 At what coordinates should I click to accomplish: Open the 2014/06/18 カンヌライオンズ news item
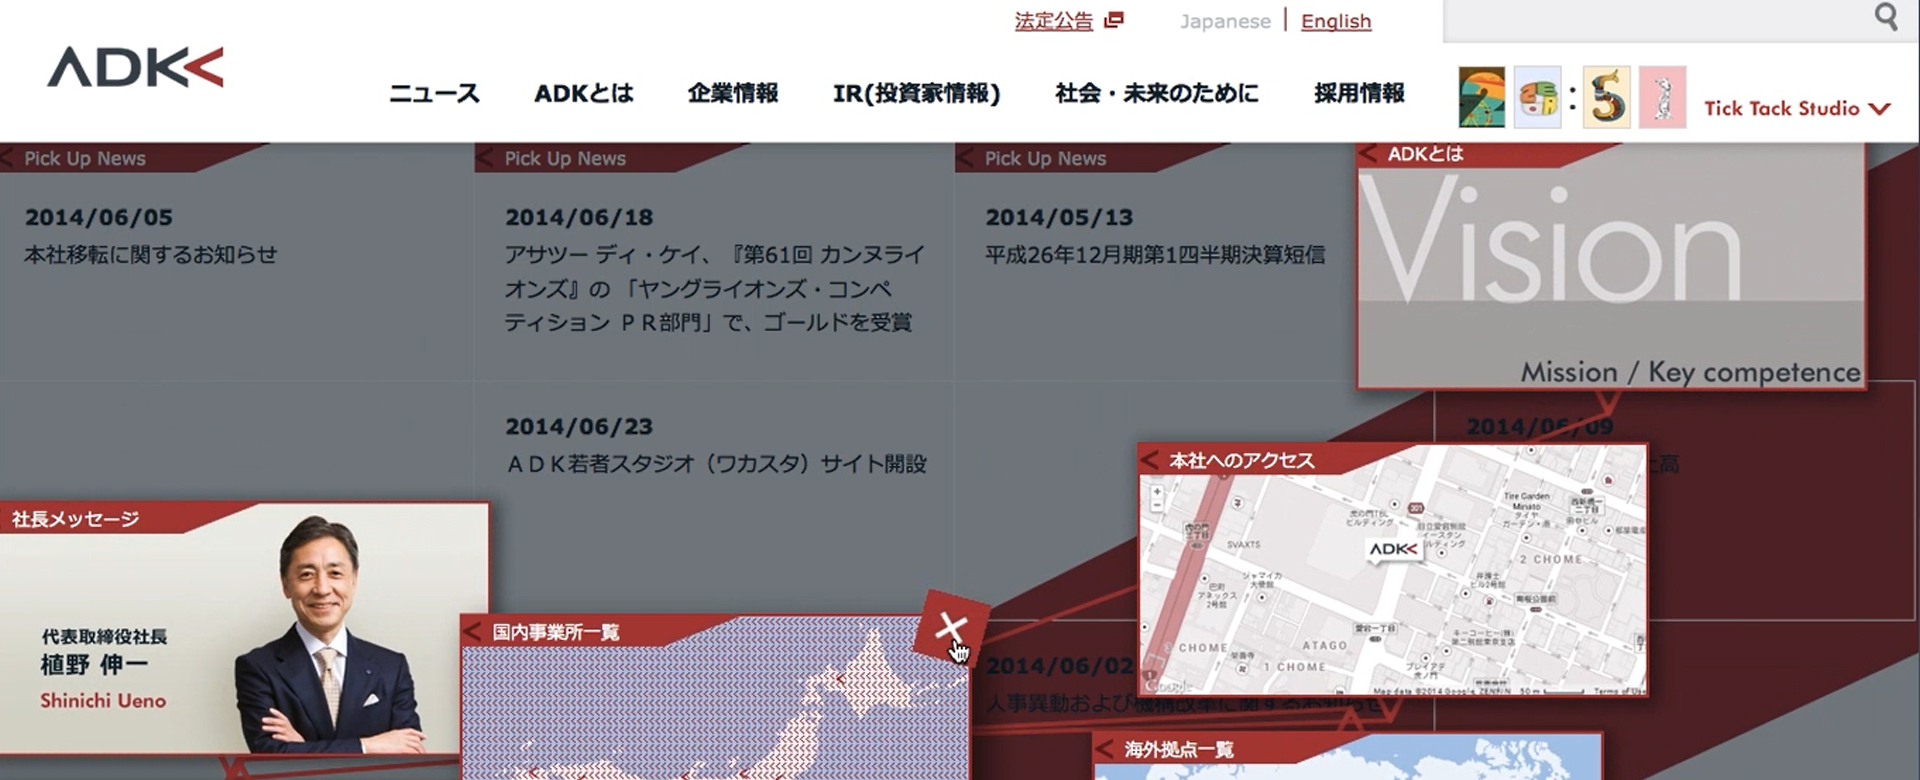tap(715, 288)
